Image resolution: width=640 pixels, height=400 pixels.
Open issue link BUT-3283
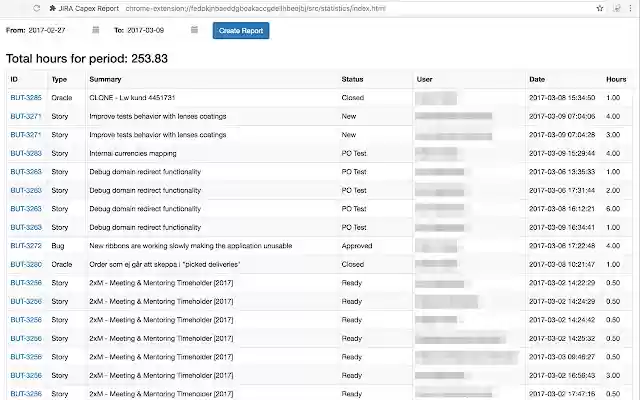[26, 153]
